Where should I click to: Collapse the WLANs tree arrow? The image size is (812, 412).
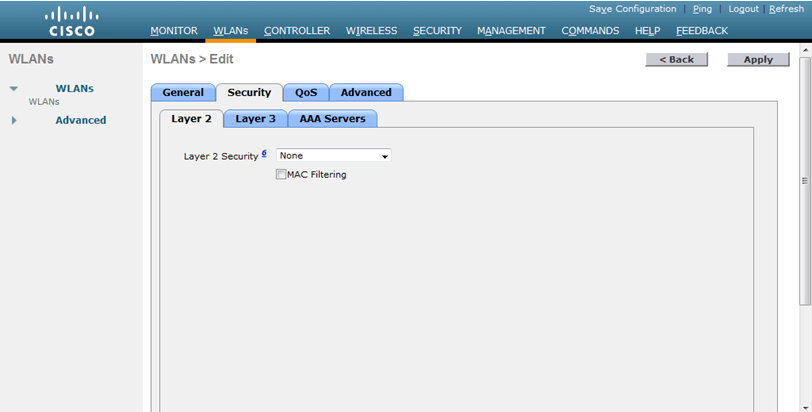tap(14, 89)
